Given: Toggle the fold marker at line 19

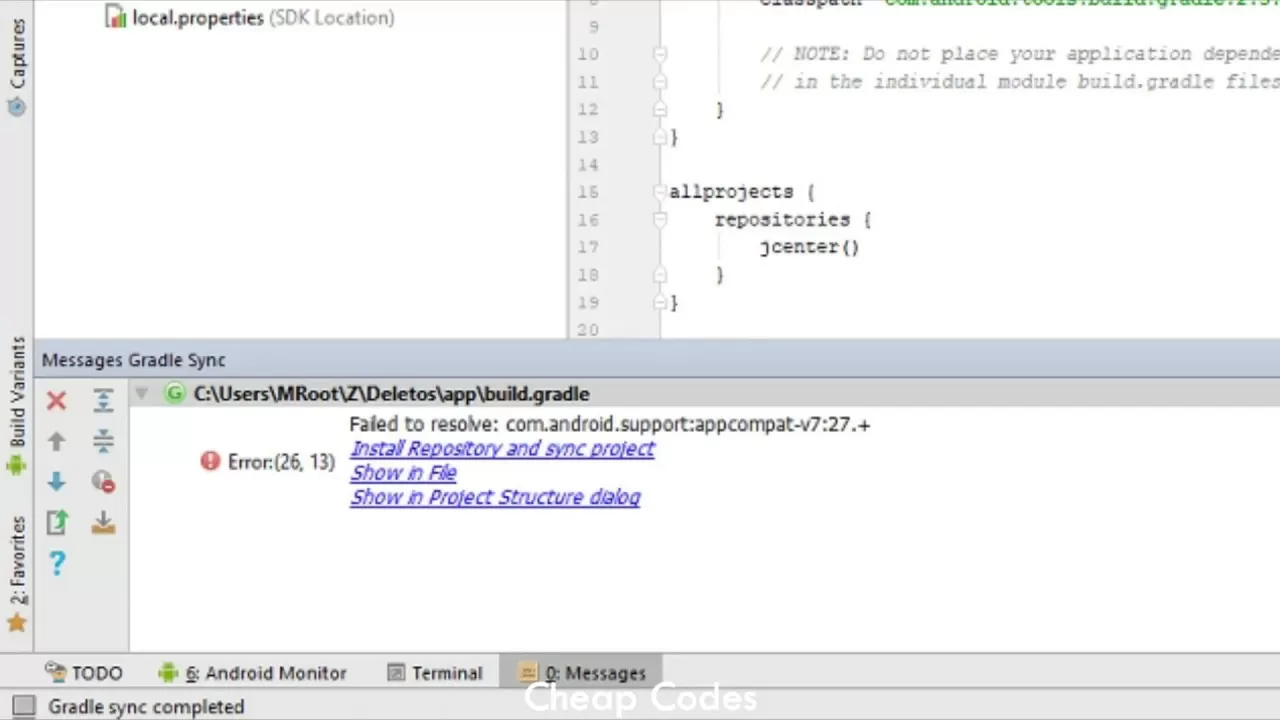Looking at the screenshot, I should pos(660,302).
